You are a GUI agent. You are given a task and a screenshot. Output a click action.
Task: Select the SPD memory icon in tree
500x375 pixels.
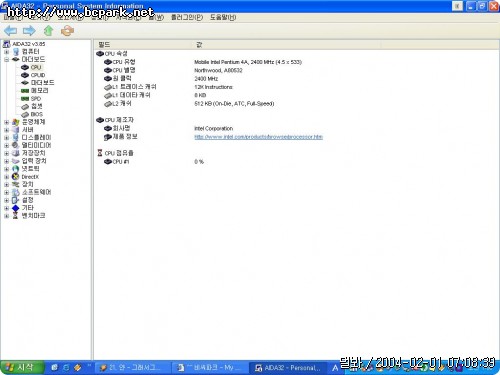pos(25,99)
